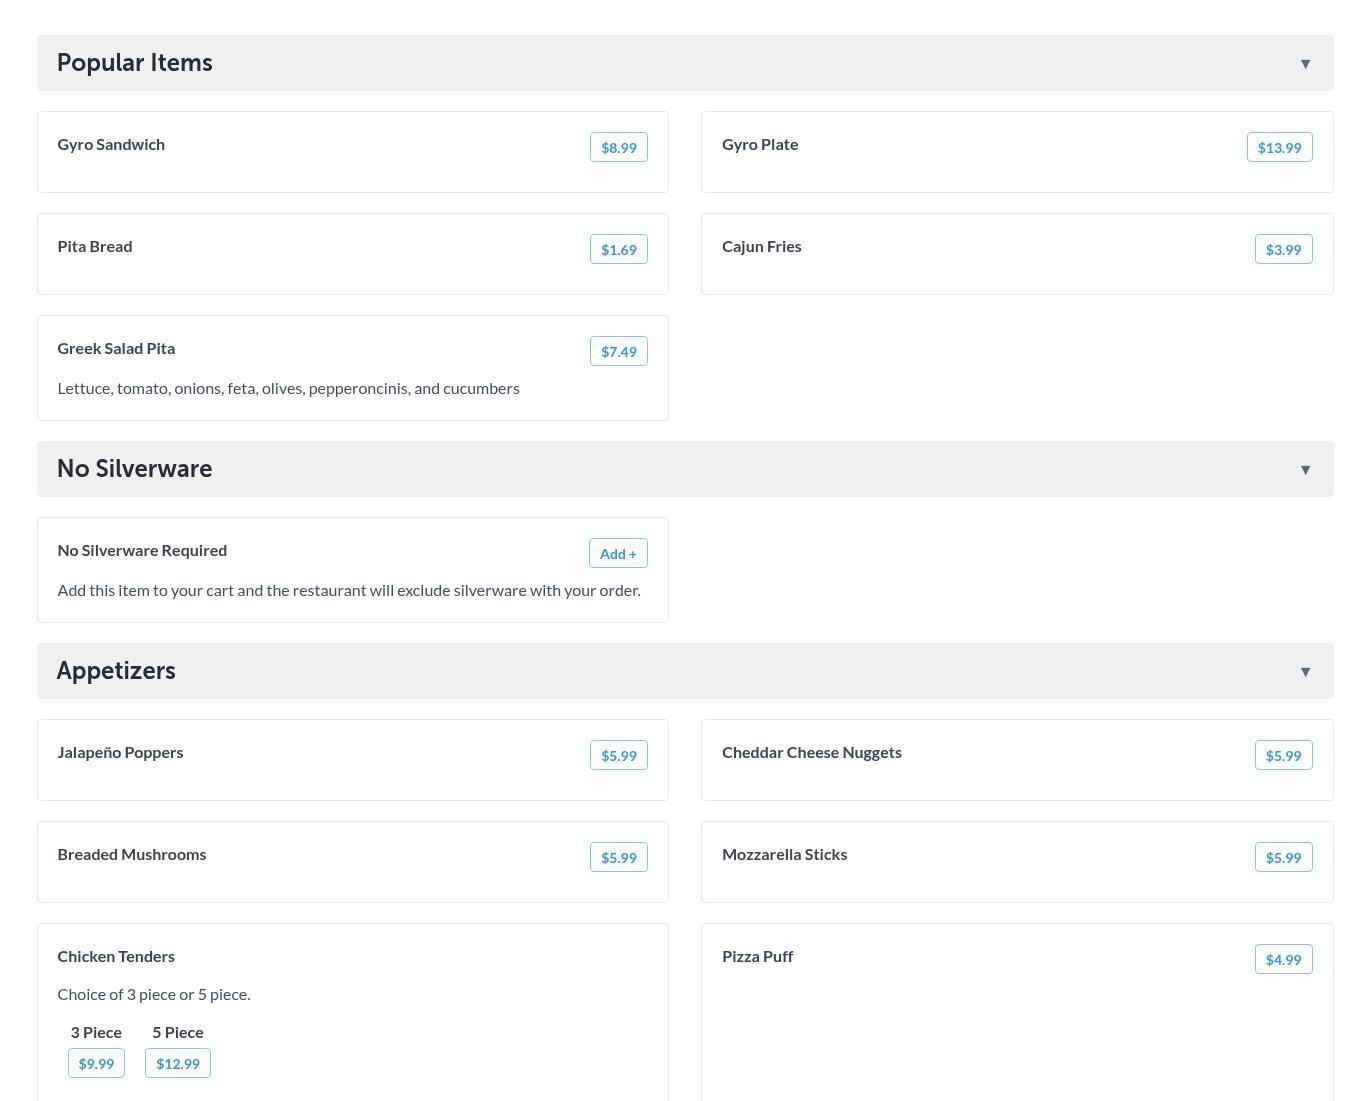Click the $13.99 Gyro Plate price button
Viewport: 1370px width, 1101px height.
coord(1279,148)
